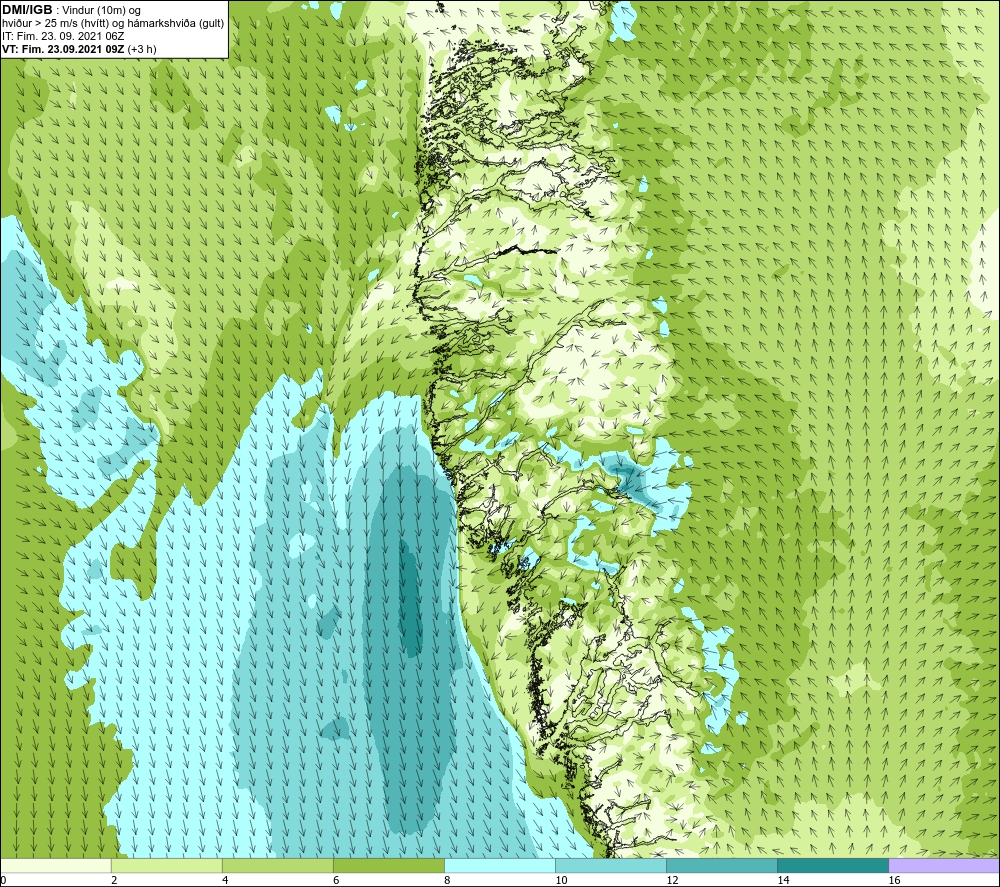The width and height of the screenshot is (1000, 887).
Task: Click the '16' label on the wind scale
Action: coord(893,880)
